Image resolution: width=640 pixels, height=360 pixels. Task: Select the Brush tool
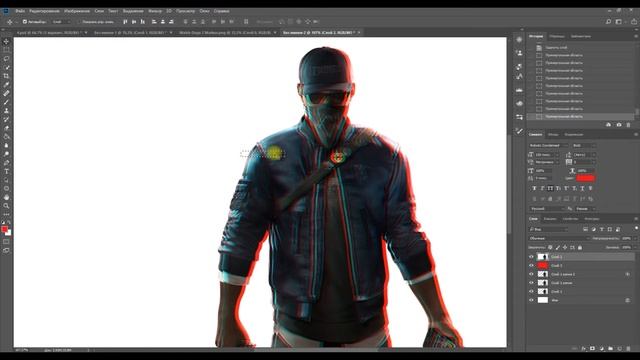pos(6,102)
